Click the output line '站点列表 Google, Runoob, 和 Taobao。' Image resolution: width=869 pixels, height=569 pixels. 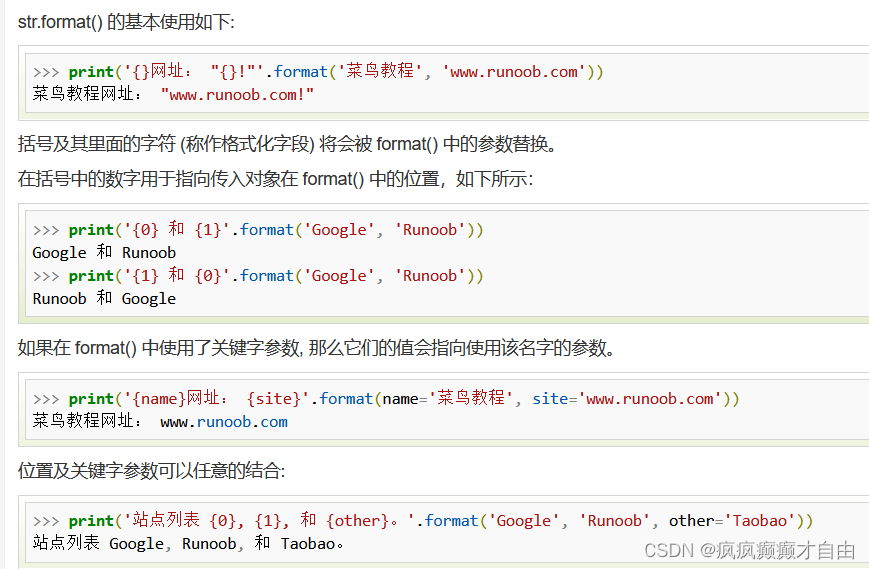[188, 543]
